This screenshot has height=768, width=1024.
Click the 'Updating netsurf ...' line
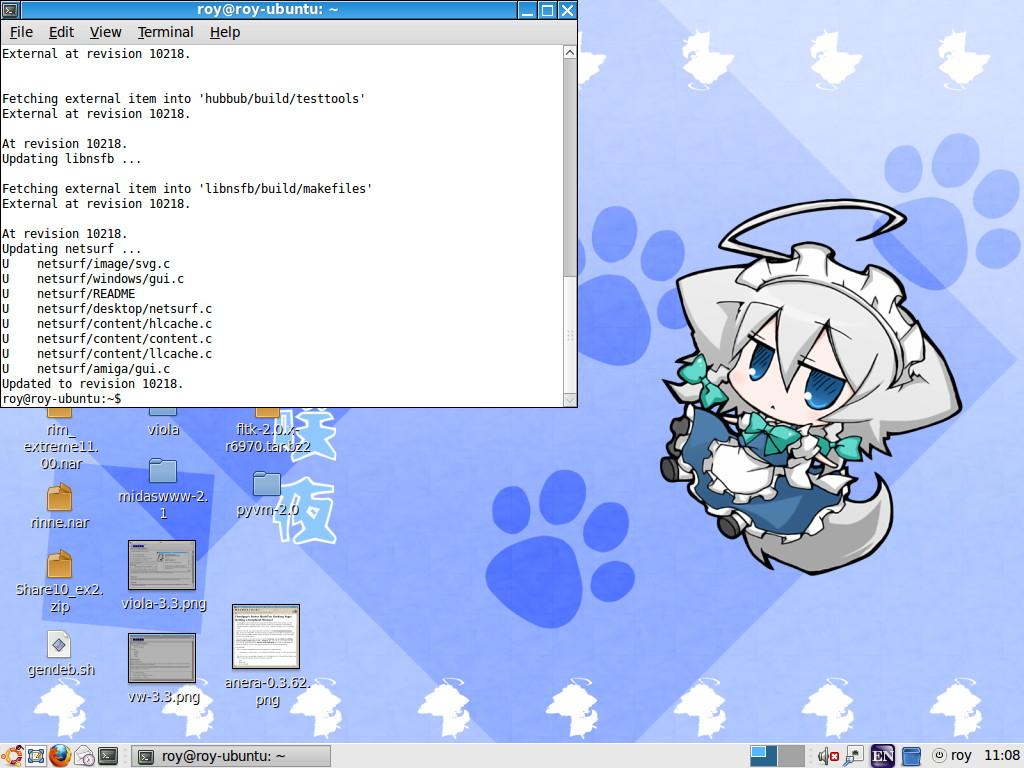pos(72,248)
